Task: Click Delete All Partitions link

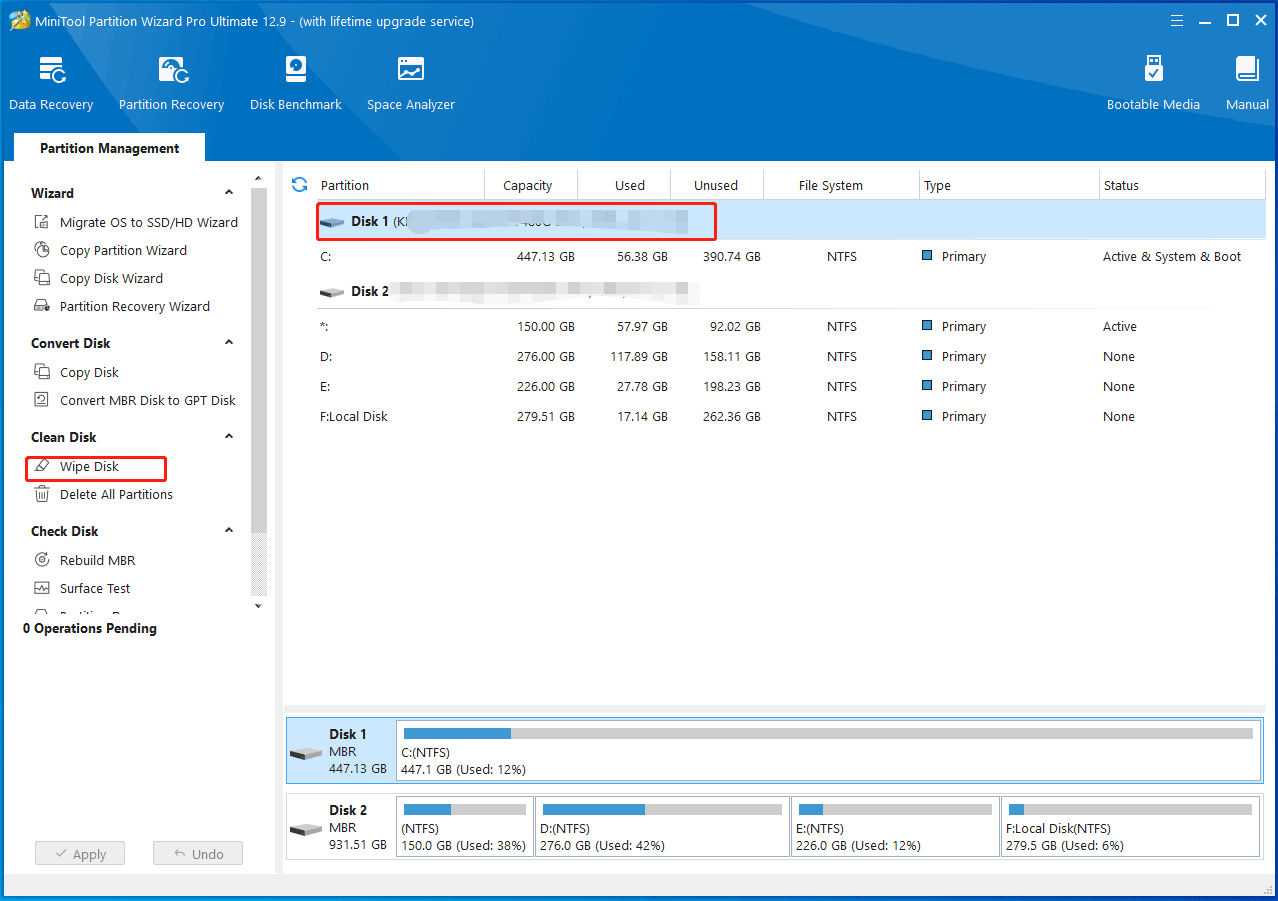Action: 116,494
